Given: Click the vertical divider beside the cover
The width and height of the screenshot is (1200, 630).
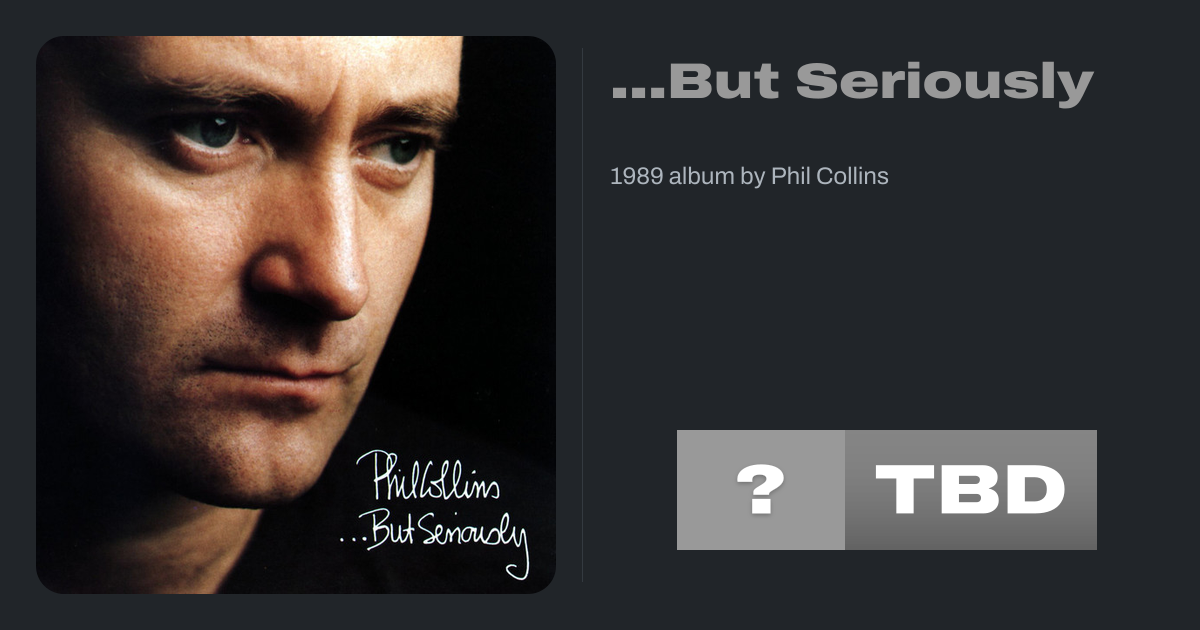Looking at the screenshot, I should (x=583, y=315).
